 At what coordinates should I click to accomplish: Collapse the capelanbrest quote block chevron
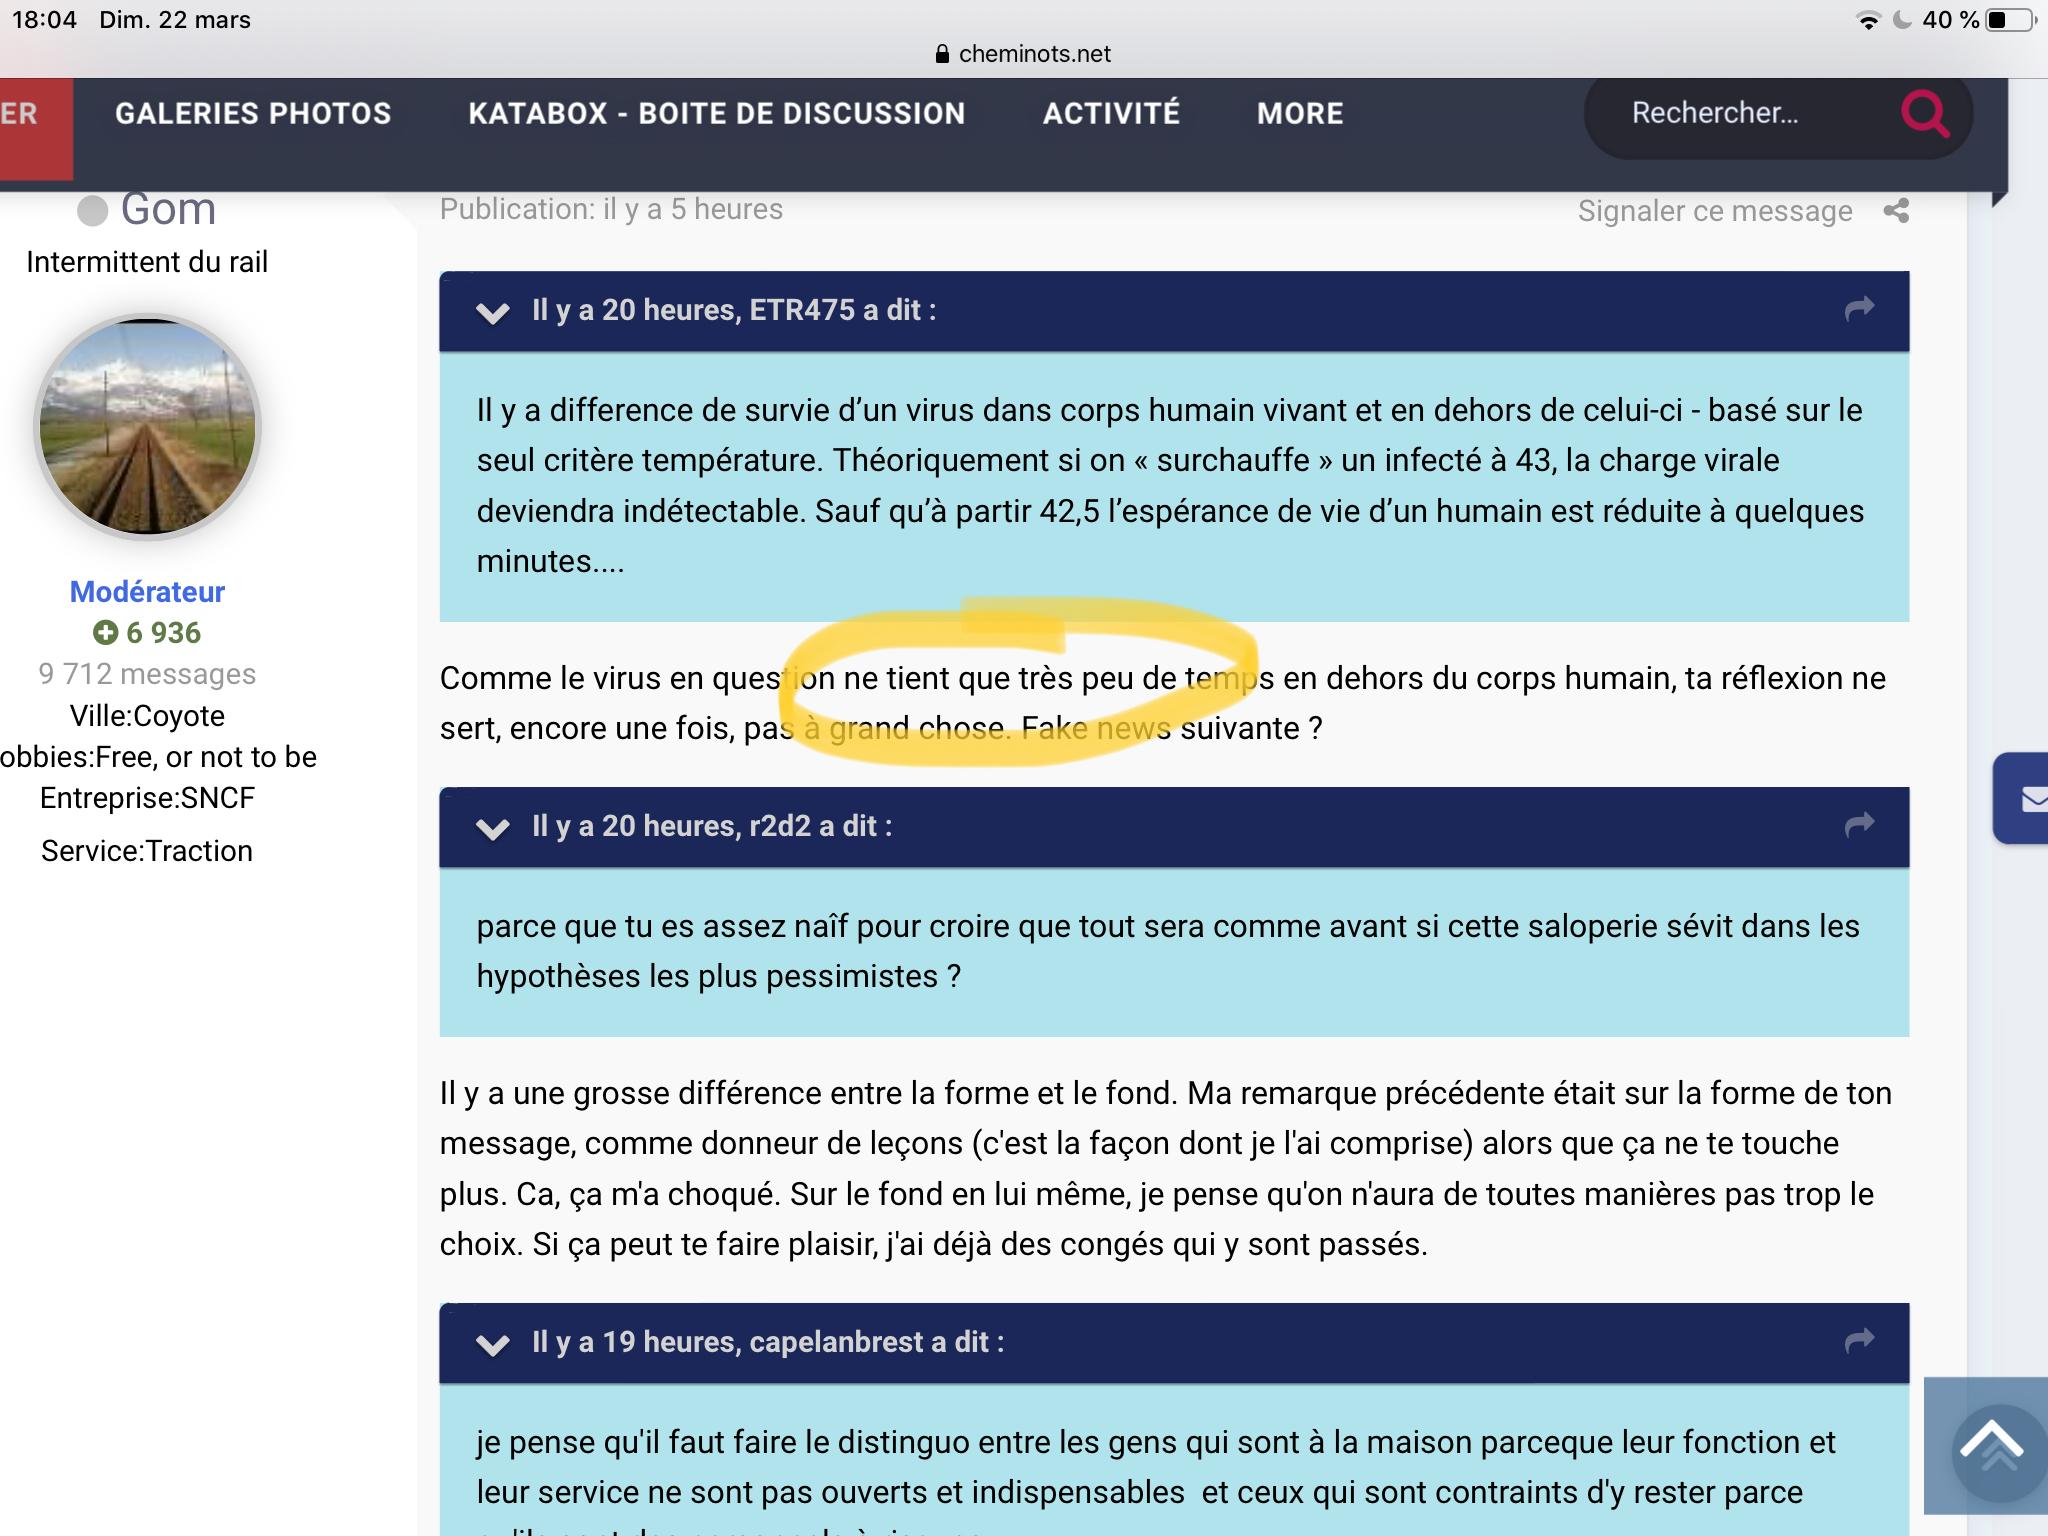click(492, 1344)
